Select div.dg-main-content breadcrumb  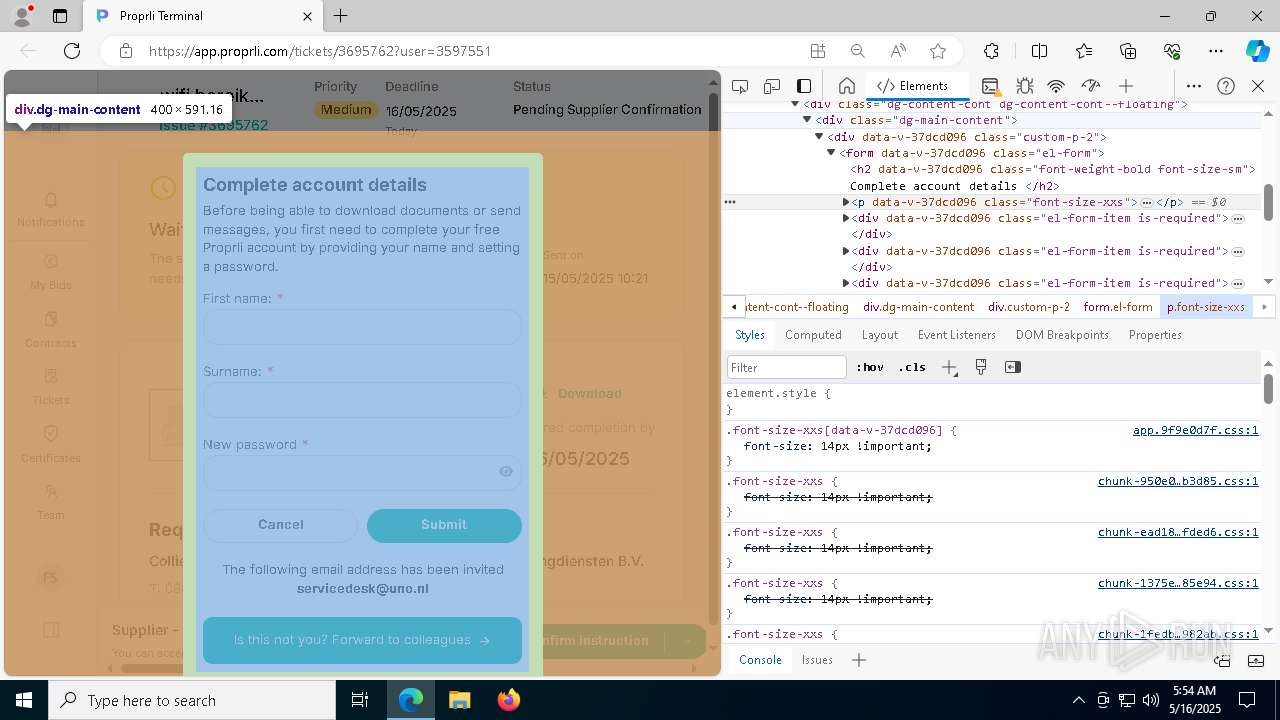[918, 307]
